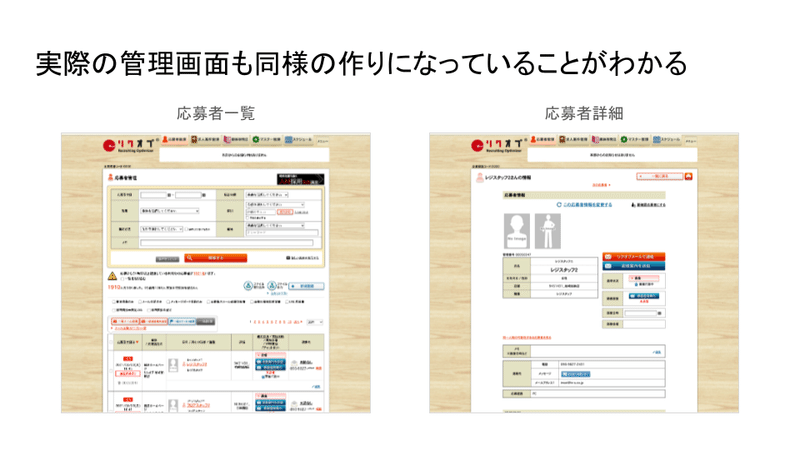Image resolution: width=800 pixels, height=450 pixels.
Task: Click the No Image face photo thumbnail
Action: 516,231
